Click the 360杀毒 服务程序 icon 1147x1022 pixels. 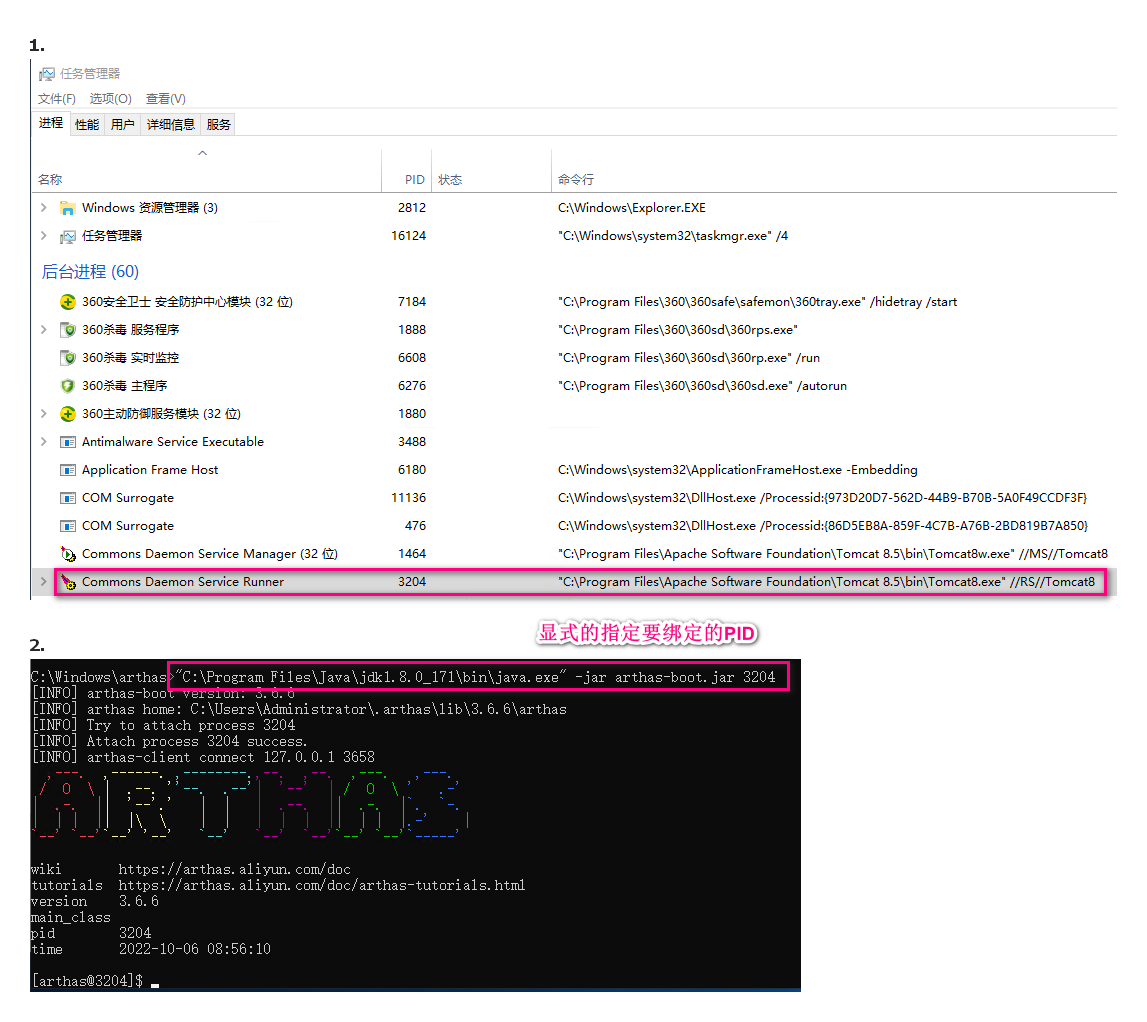coord(67,330)
